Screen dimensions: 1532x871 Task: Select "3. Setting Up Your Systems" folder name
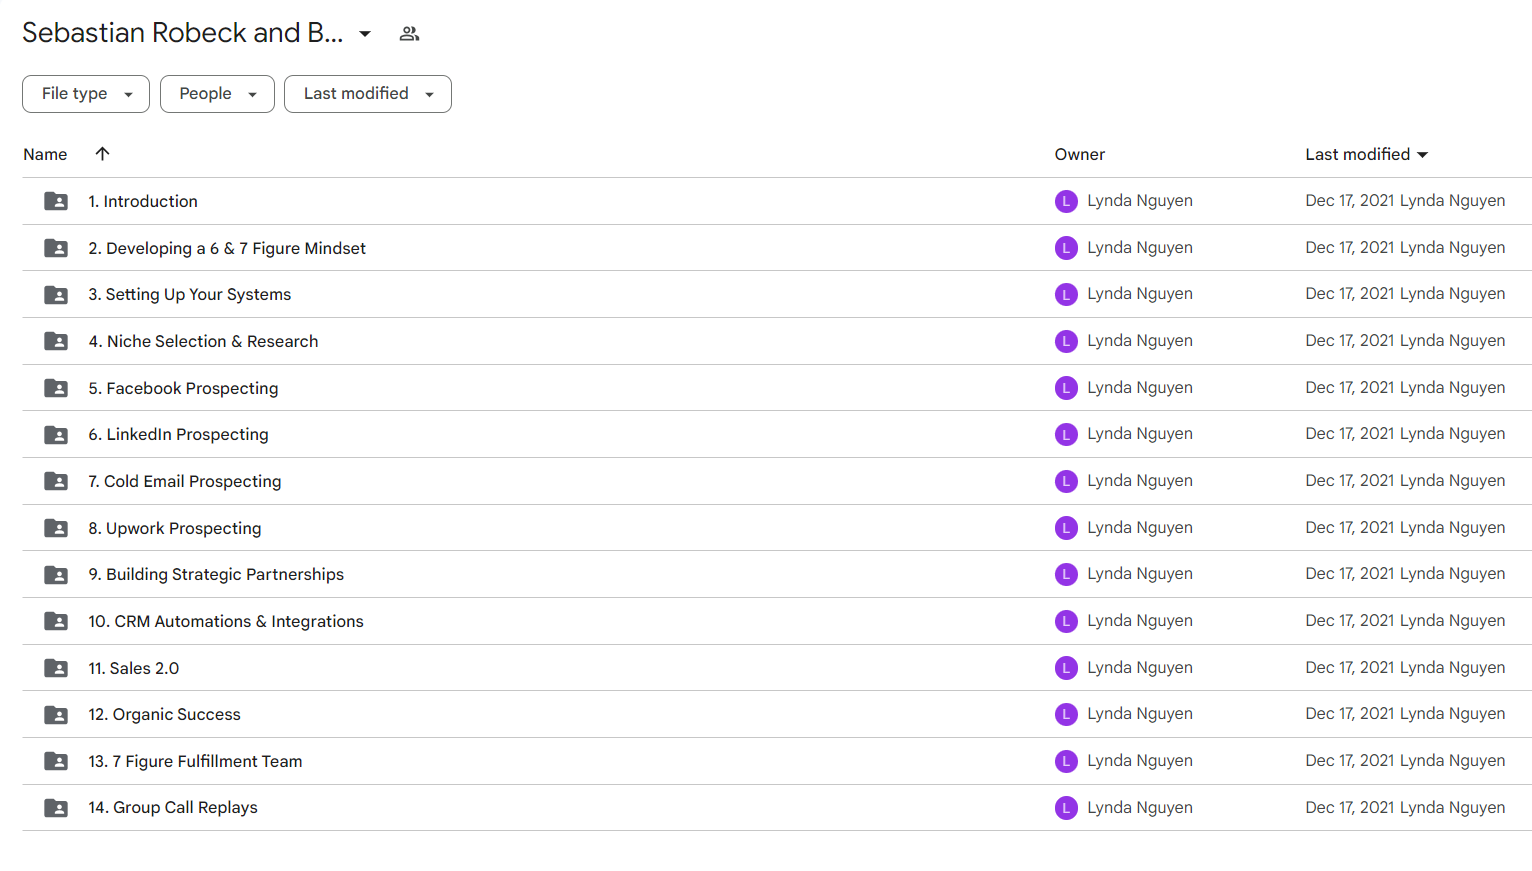click(190, 295)
